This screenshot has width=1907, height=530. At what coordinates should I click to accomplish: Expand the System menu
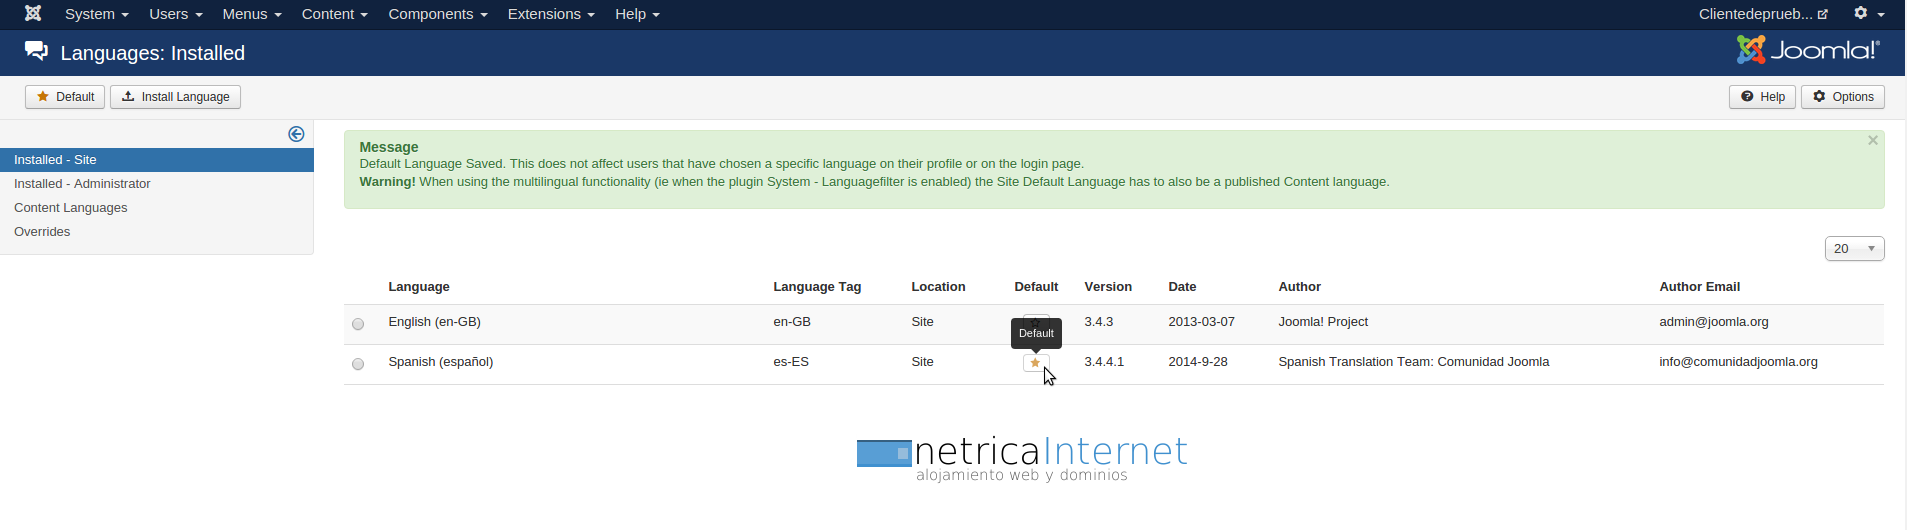96,14
